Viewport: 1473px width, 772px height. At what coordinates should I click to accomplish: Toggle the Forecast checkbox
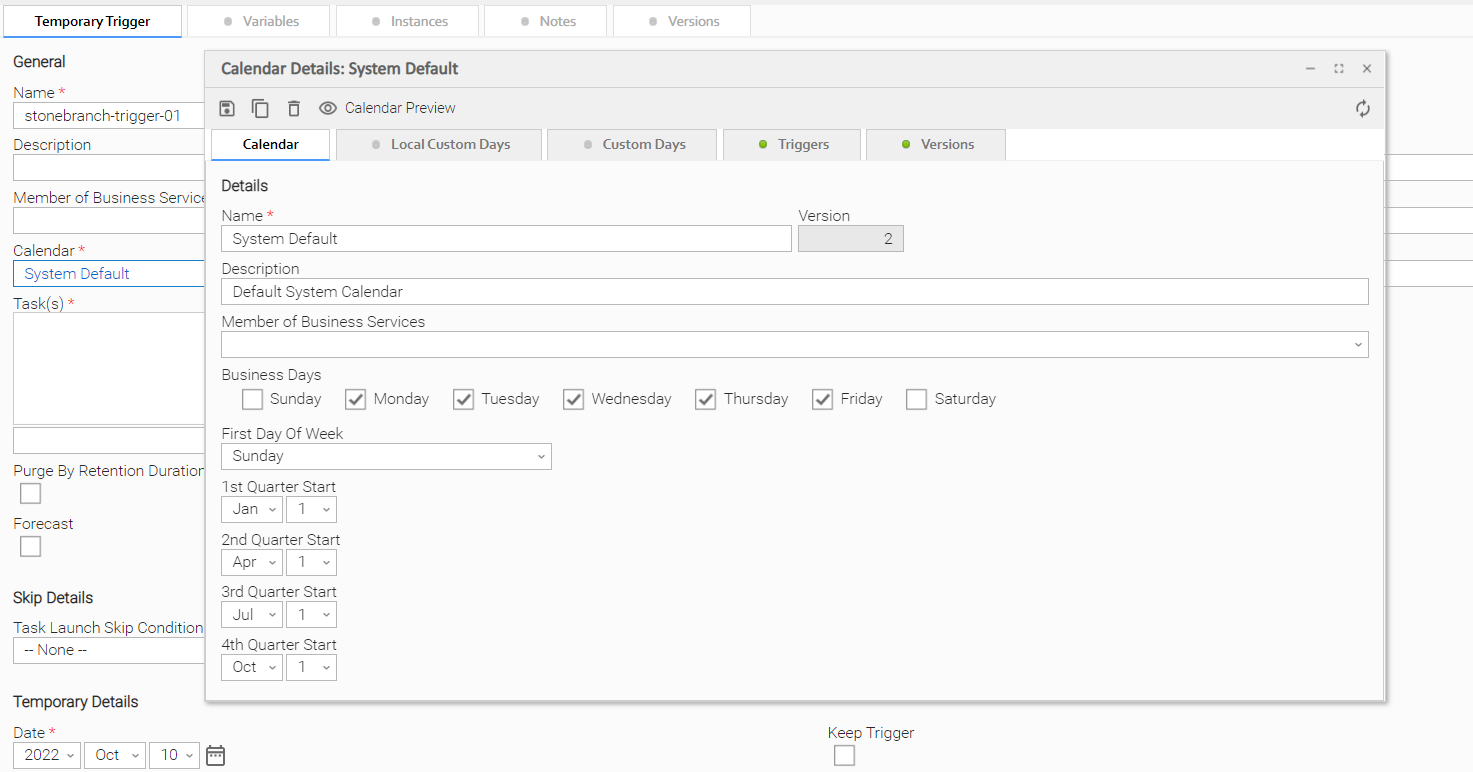31,547
